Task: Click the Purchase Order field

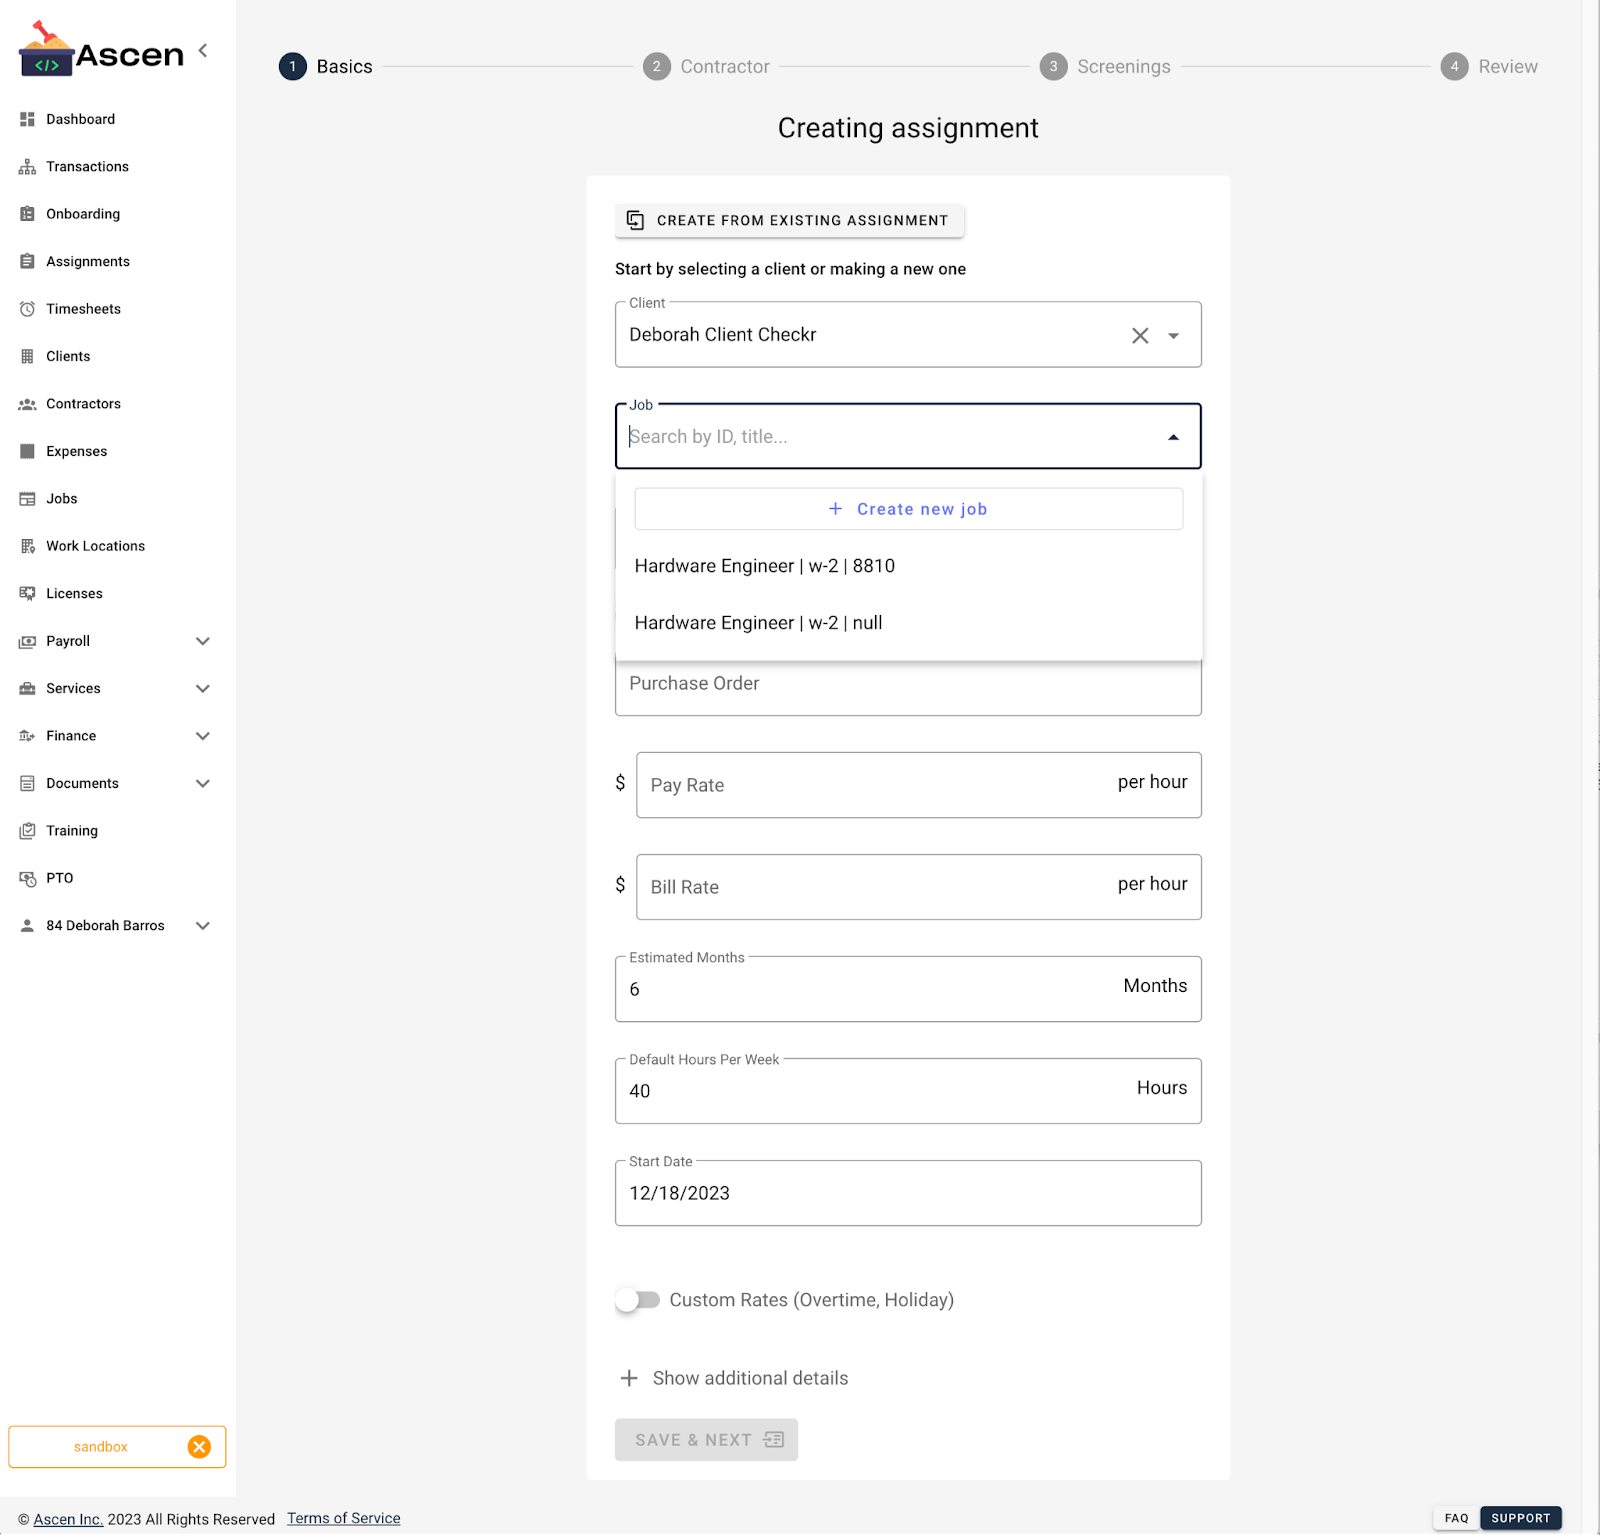Action: (x=909, y=686)
